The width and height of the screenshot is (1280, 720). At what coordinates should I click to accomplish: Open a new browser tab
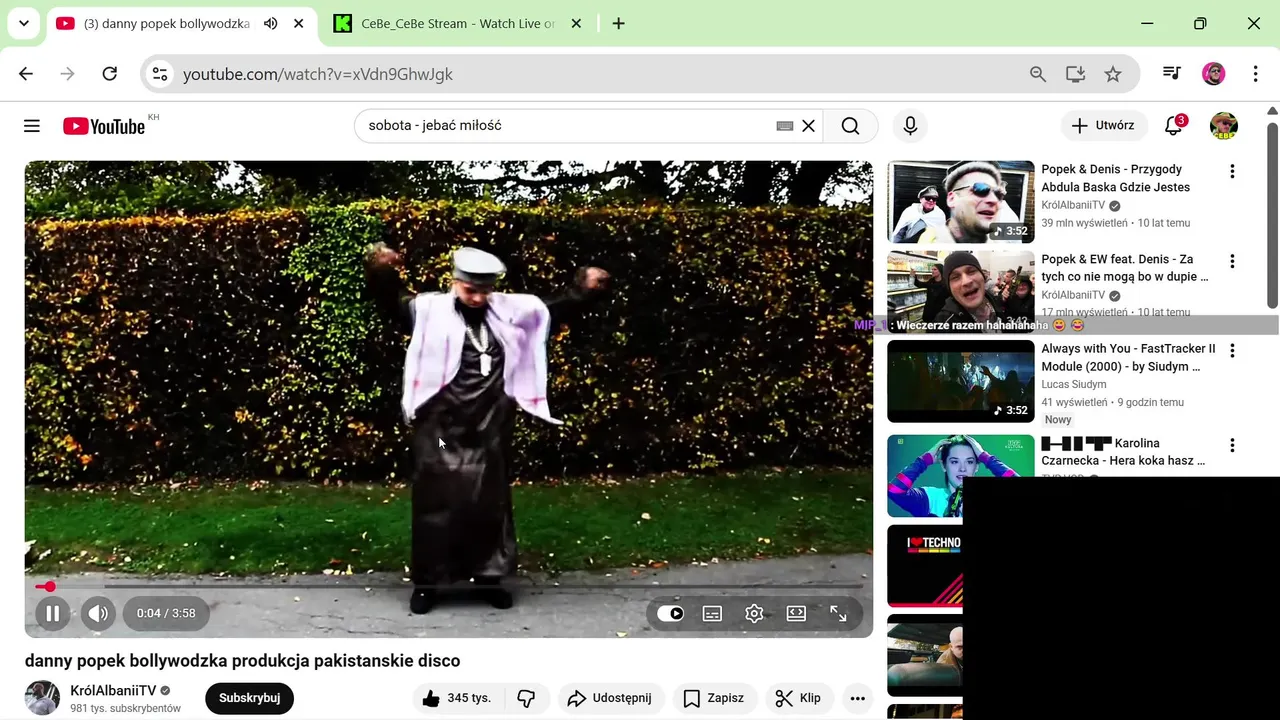point(618,24)
